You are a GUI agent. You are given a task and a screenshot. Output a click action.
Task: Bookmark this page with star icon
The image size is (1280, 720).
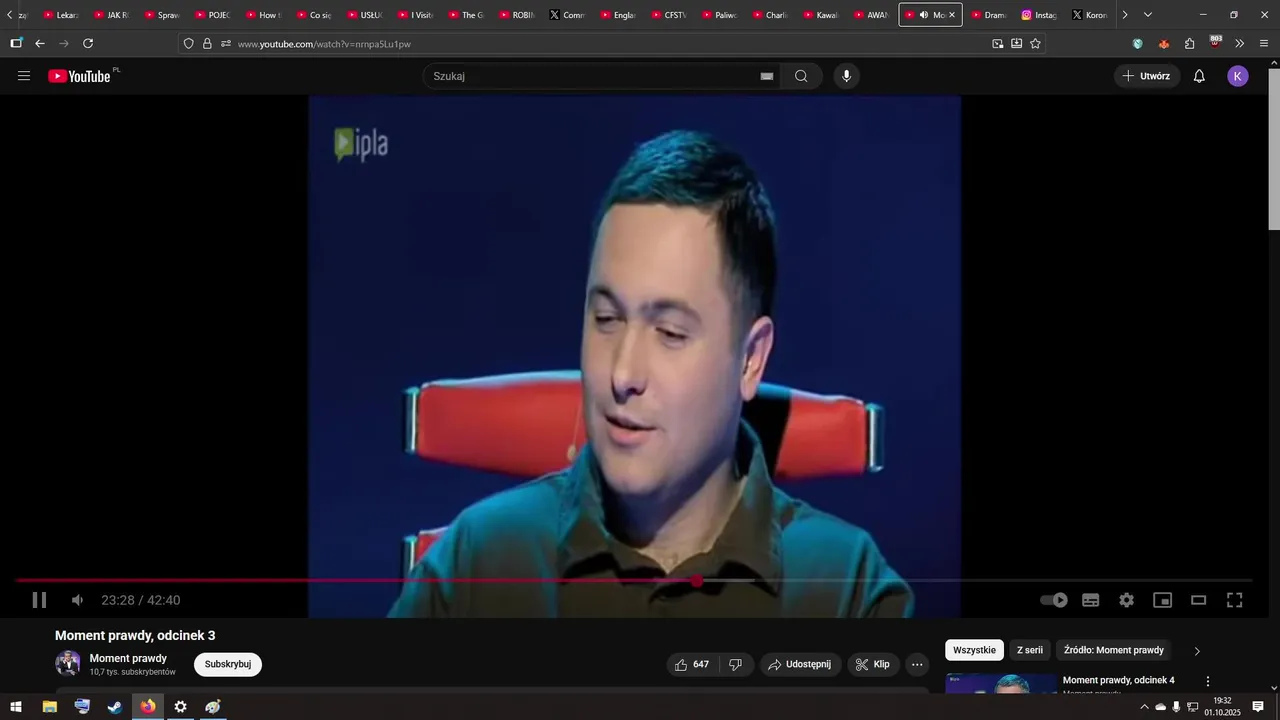point(1035,43)
